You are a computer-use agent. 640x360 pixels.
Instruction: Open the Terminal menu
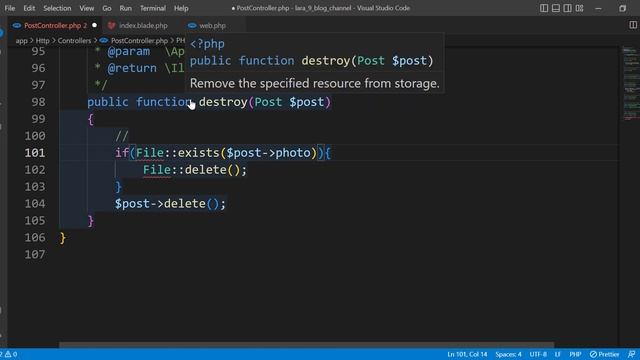(153, 8)
